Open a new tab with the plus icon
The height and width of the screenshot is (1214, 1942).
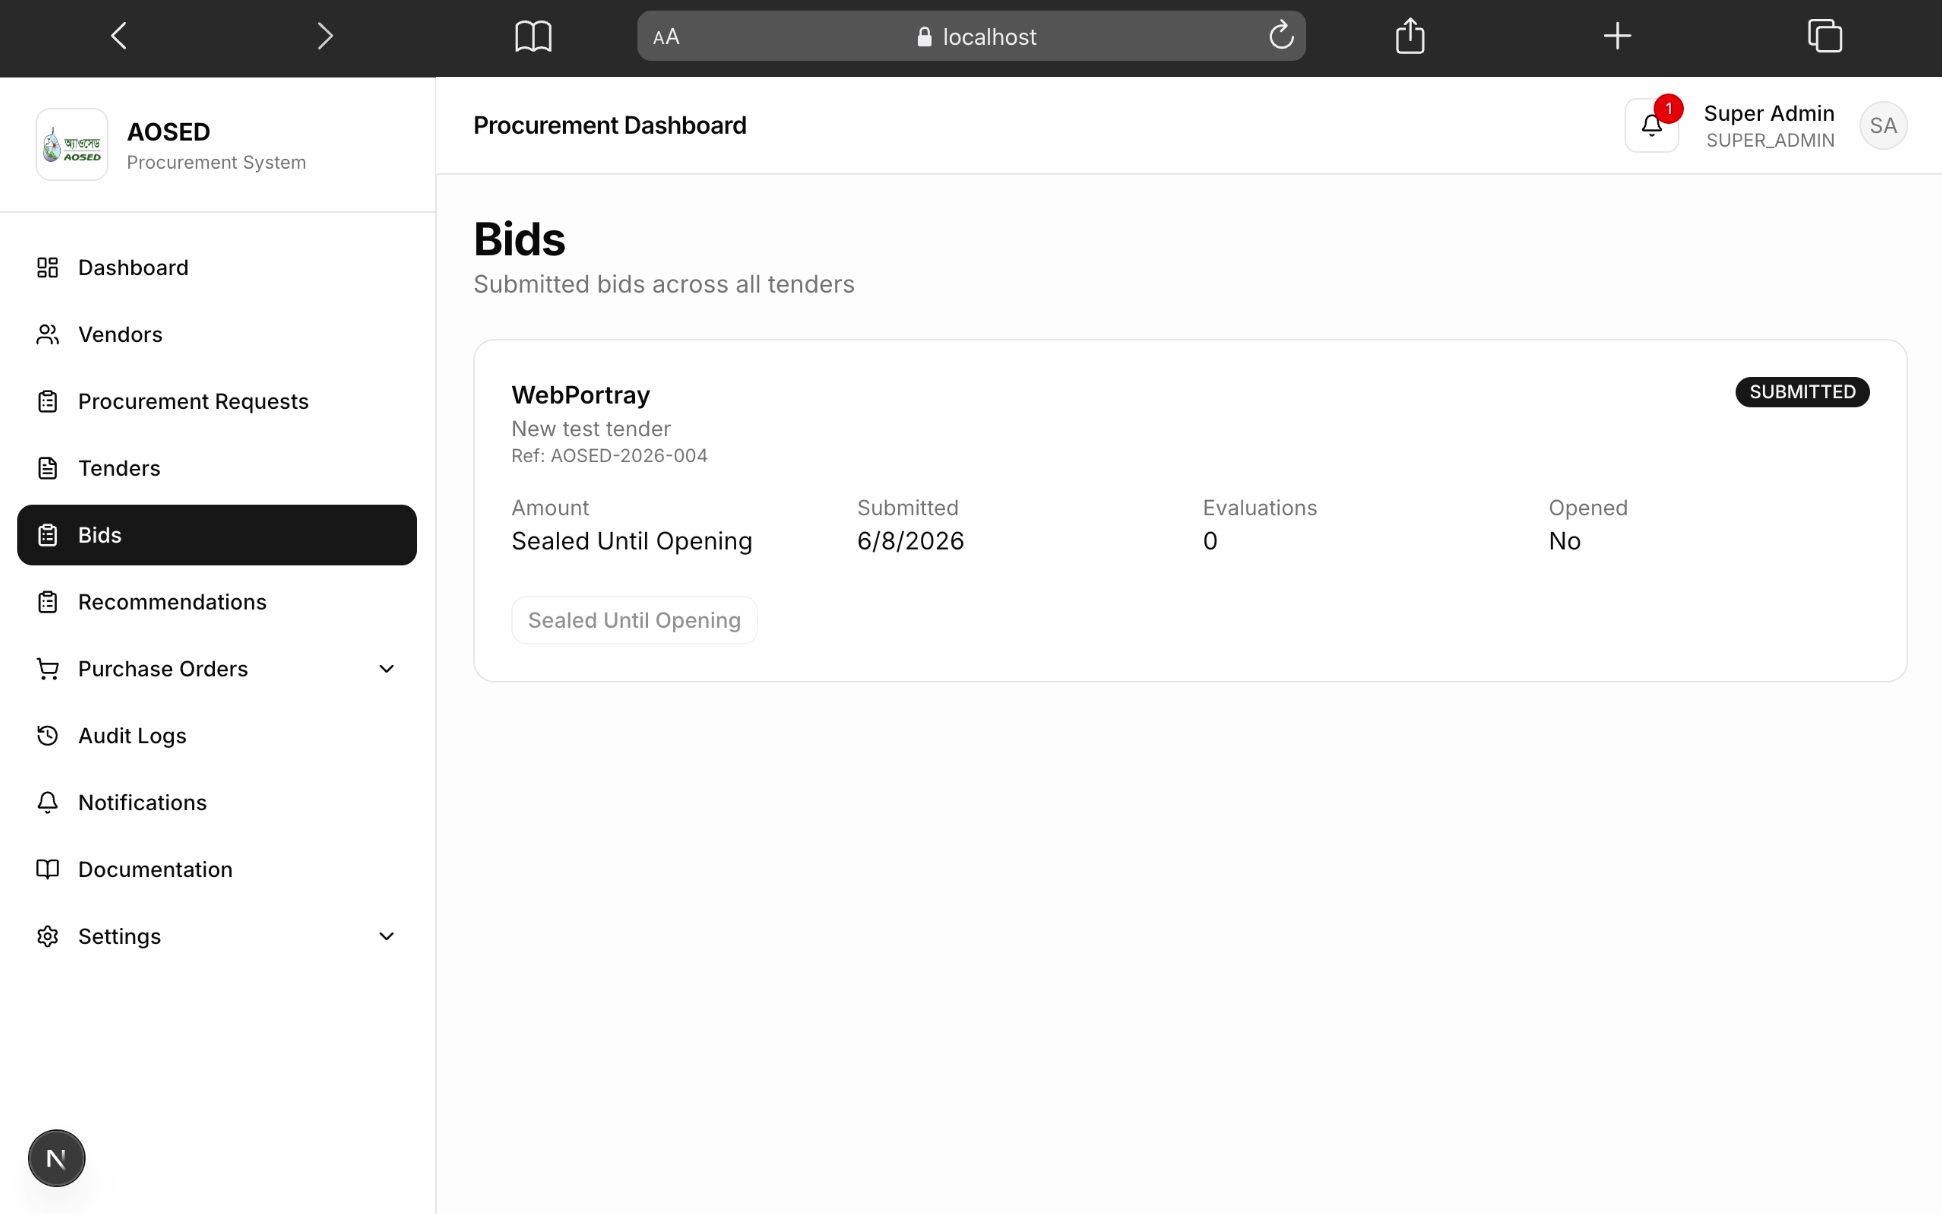point(1617,36)
